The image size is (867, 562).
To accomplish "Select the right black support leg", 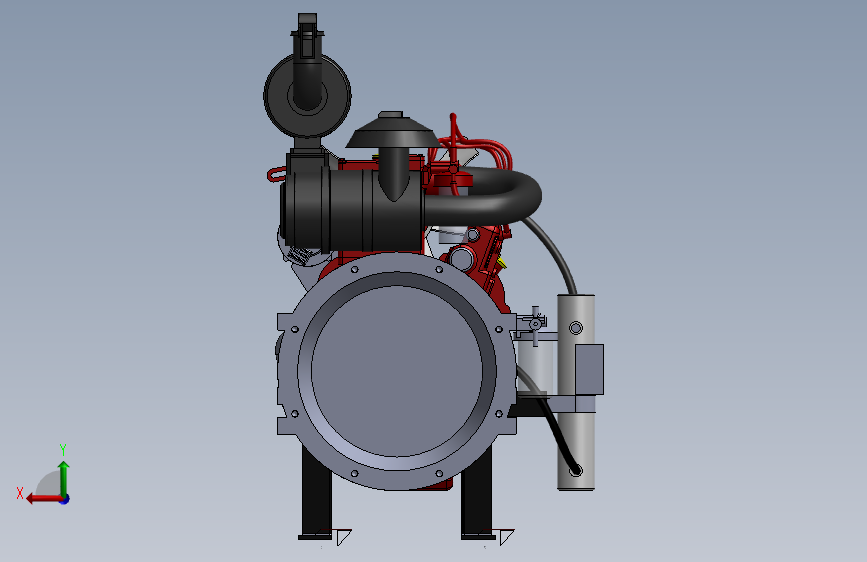I will pyautogui.click(x=477, y=494).
